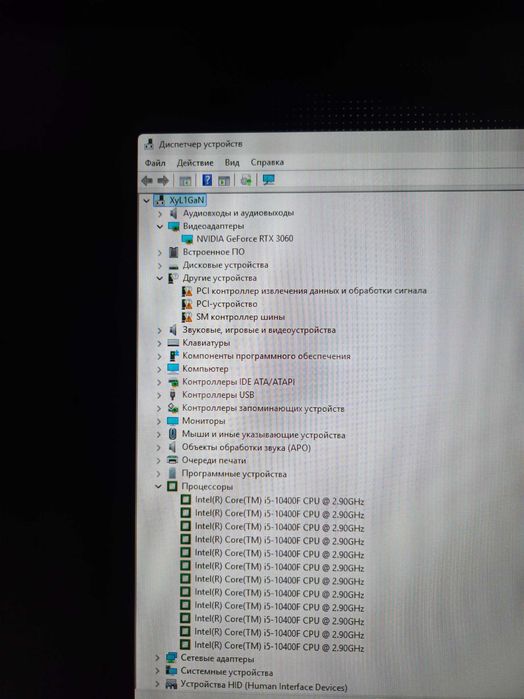Screen dimensions: 524x699
Task: Click the Контроллеры IDE ATA/ATAPI icon
Action: pos(173,382)
